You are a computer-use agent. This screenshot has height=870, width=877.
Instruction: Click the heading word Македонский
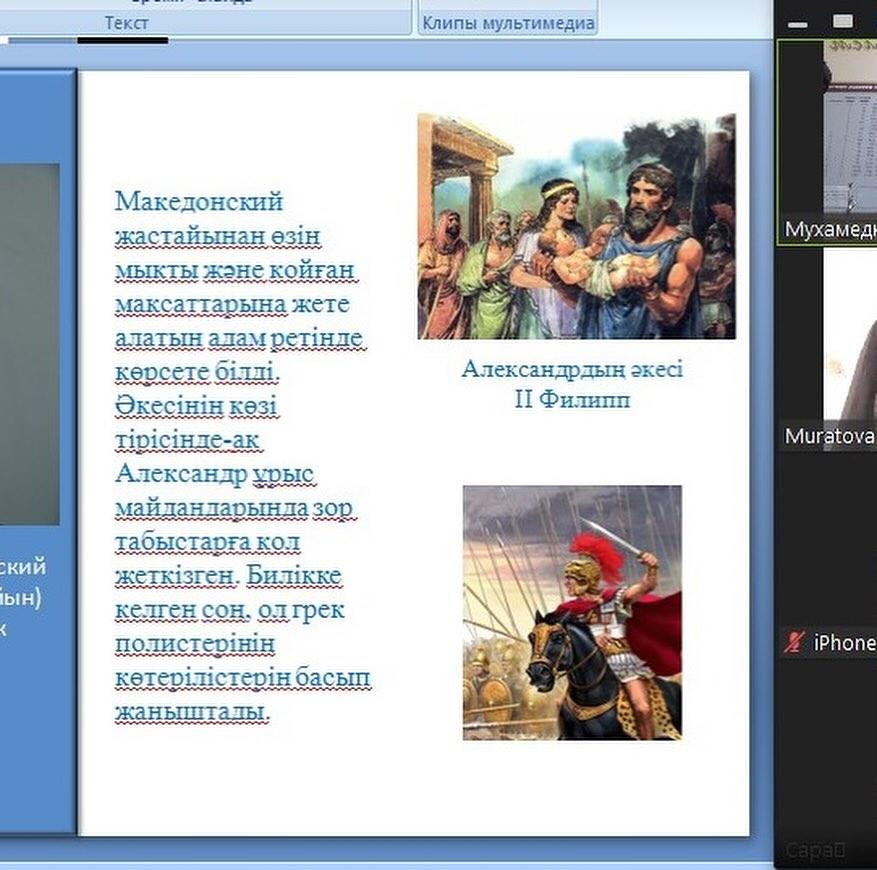(x=199, y=201)
